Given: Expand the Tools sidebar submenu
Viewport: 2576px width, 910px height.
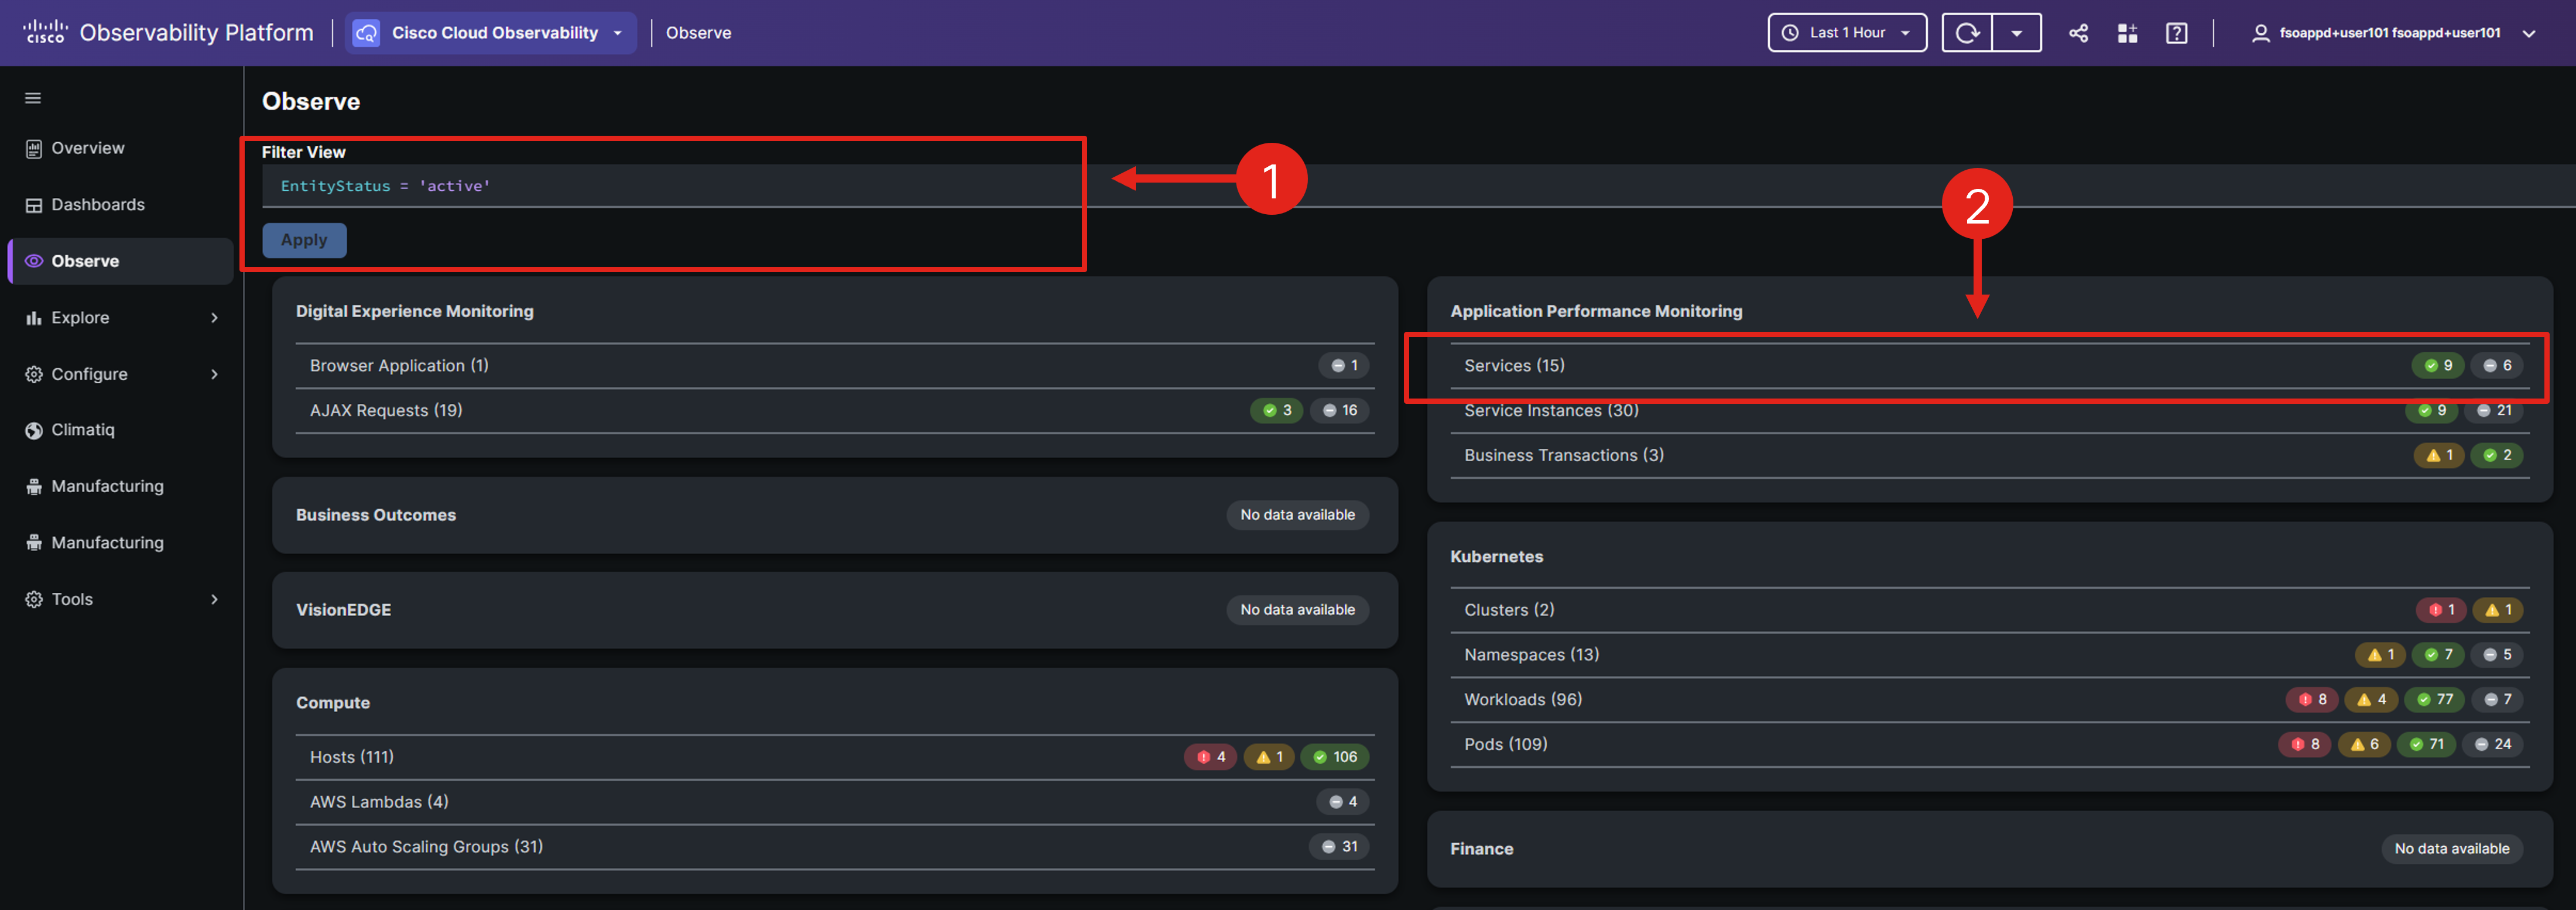Looking at the screenshot, I should [x=214, y=599].
